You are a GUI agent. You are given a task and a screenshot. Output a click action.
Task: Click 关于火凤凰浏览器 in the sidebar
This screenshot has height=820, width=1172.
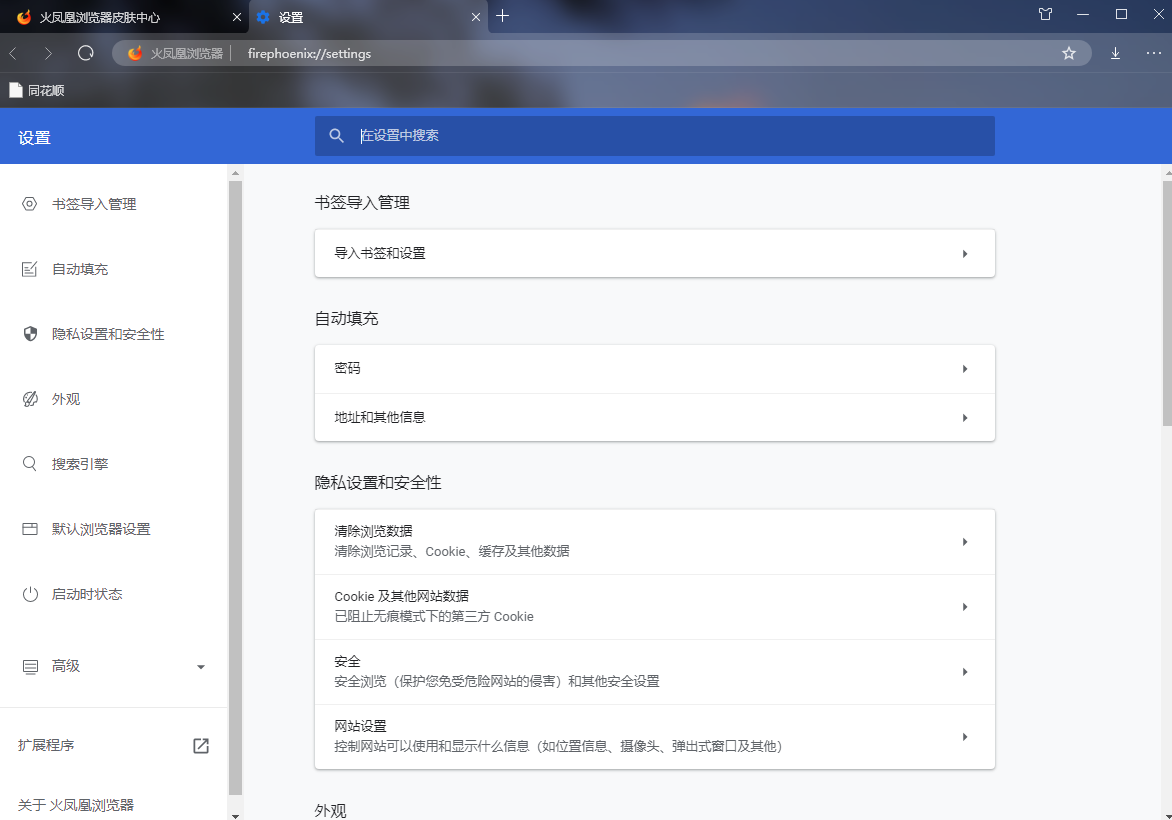tap(75, 804)
